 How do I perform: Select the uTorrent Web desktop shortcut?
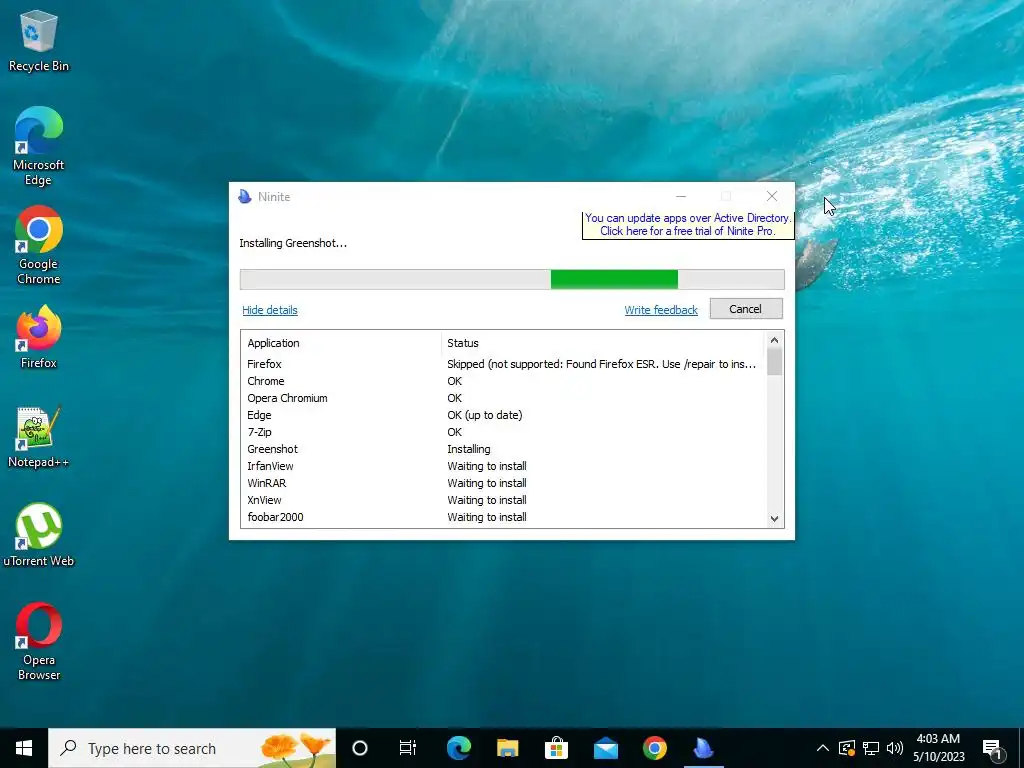click(39, 536)
